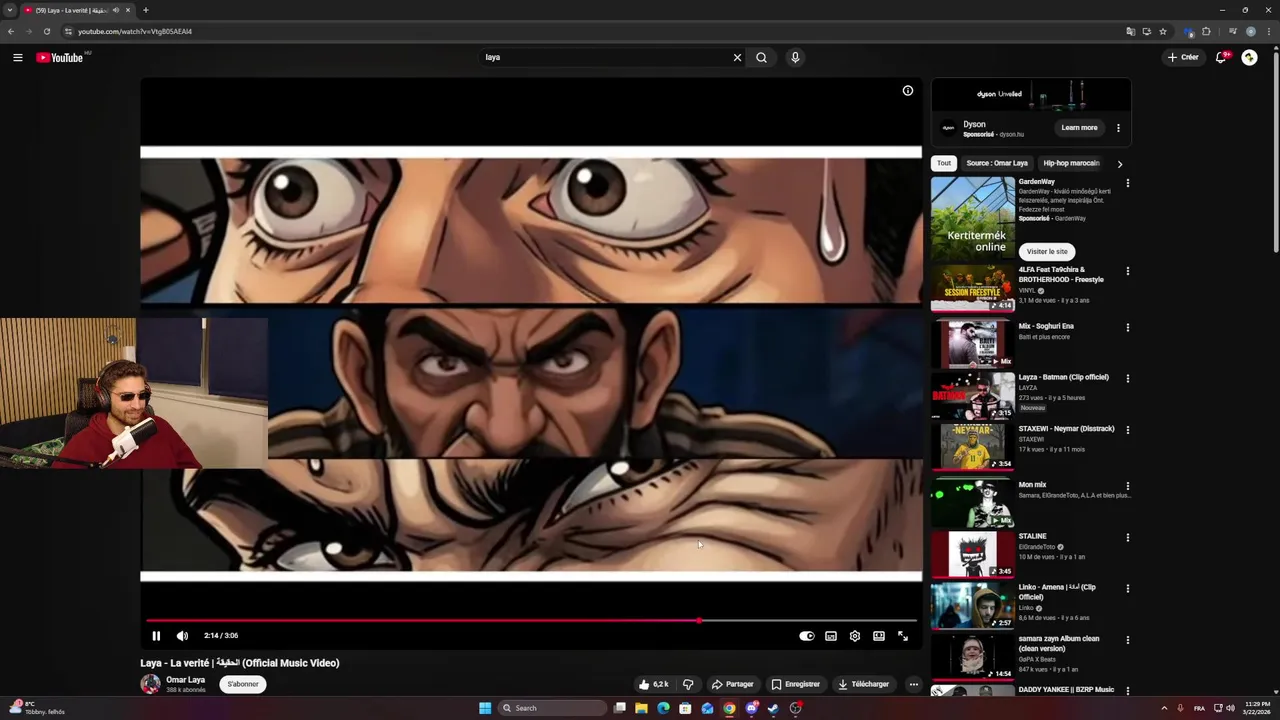Submit search with the magnifier icon
Screen dimensions: 1280x720
coord(761,57)
